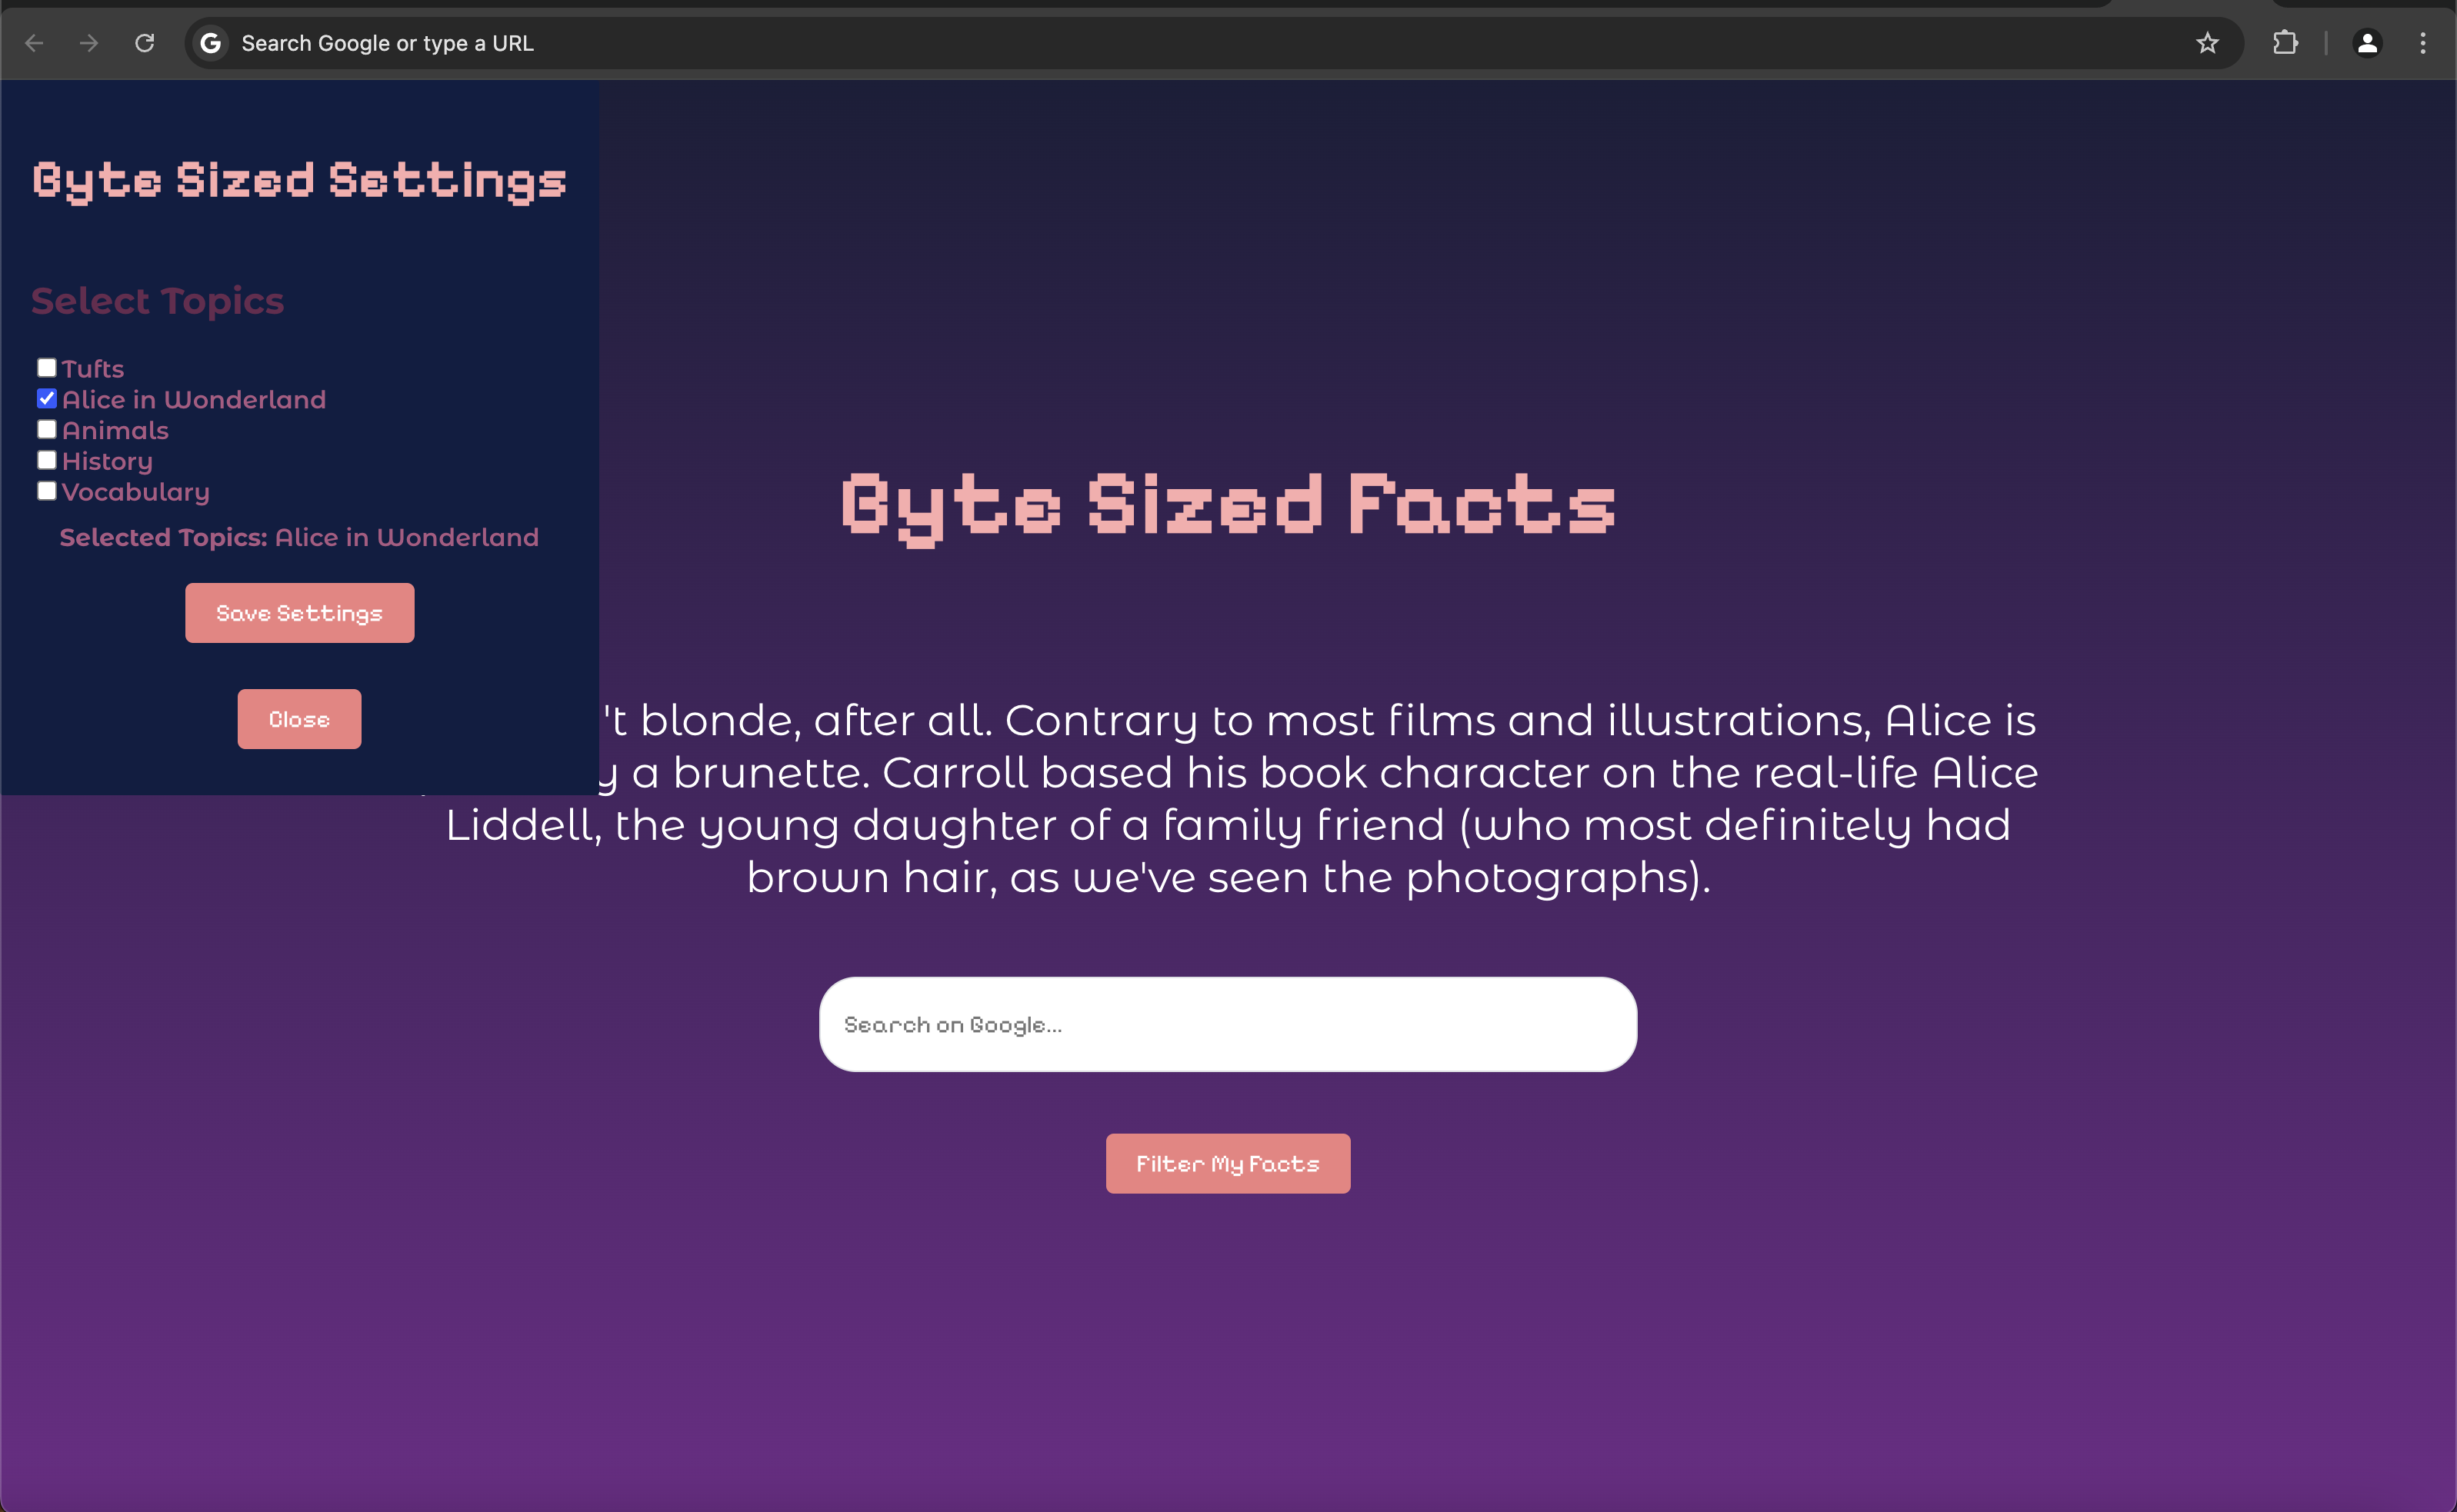The height and width of the screenshot is (1512, 2457).
Task: Focus the Search on Google field
Action: [1227, 1024]
